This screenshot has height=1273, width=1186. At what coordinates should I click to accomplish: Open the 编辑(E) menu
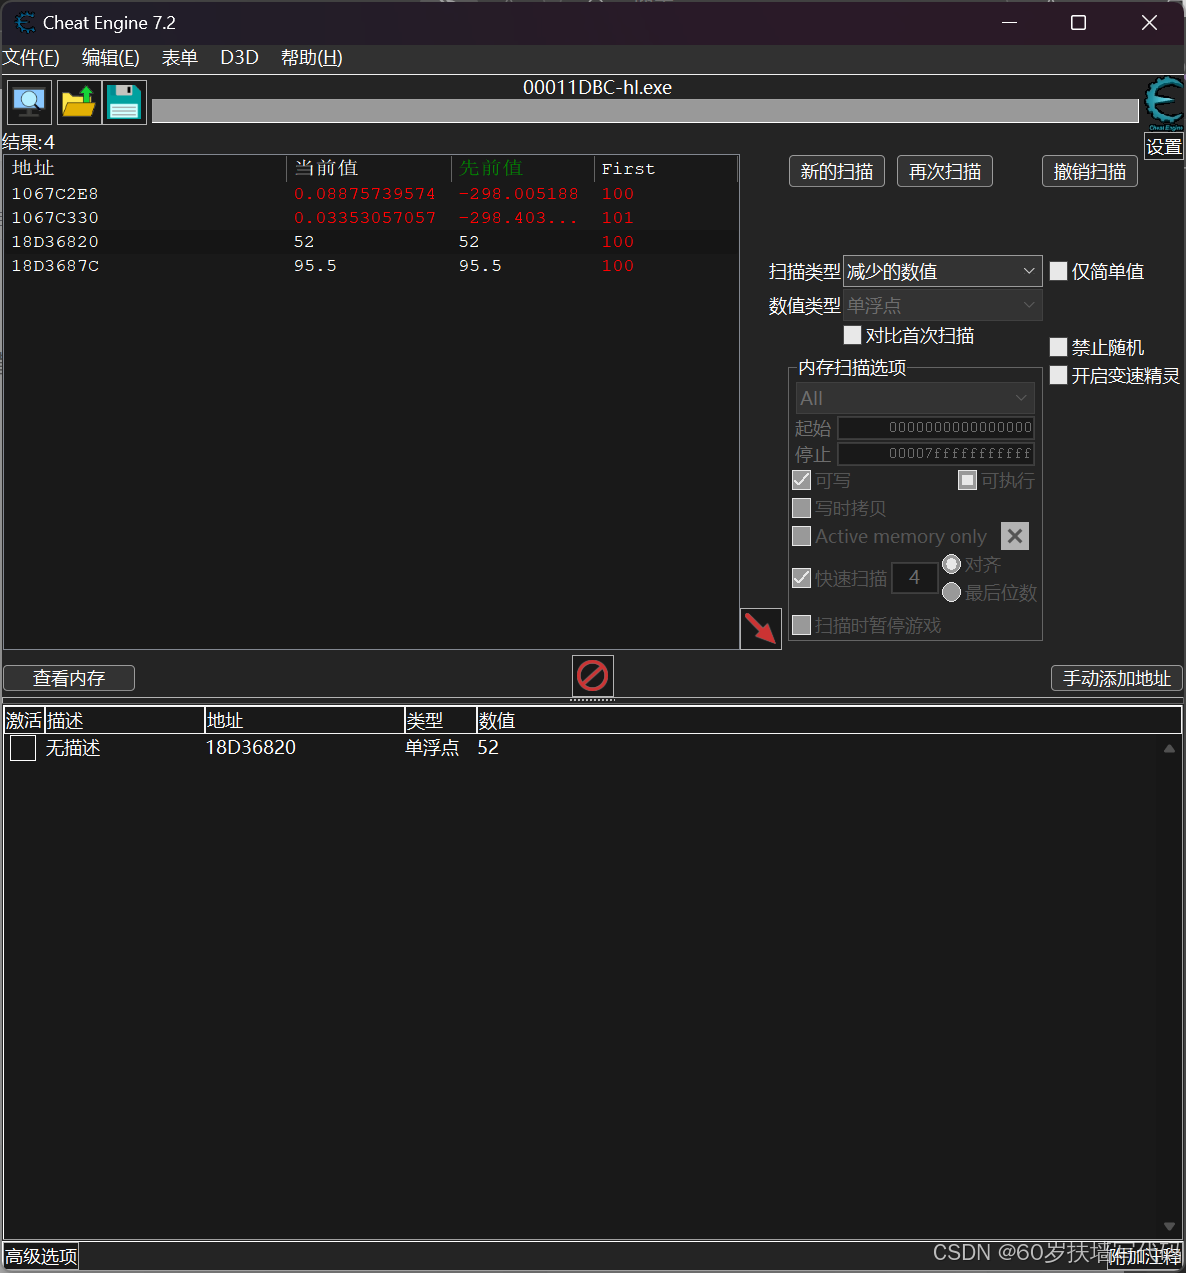click(x=111, y=58)
